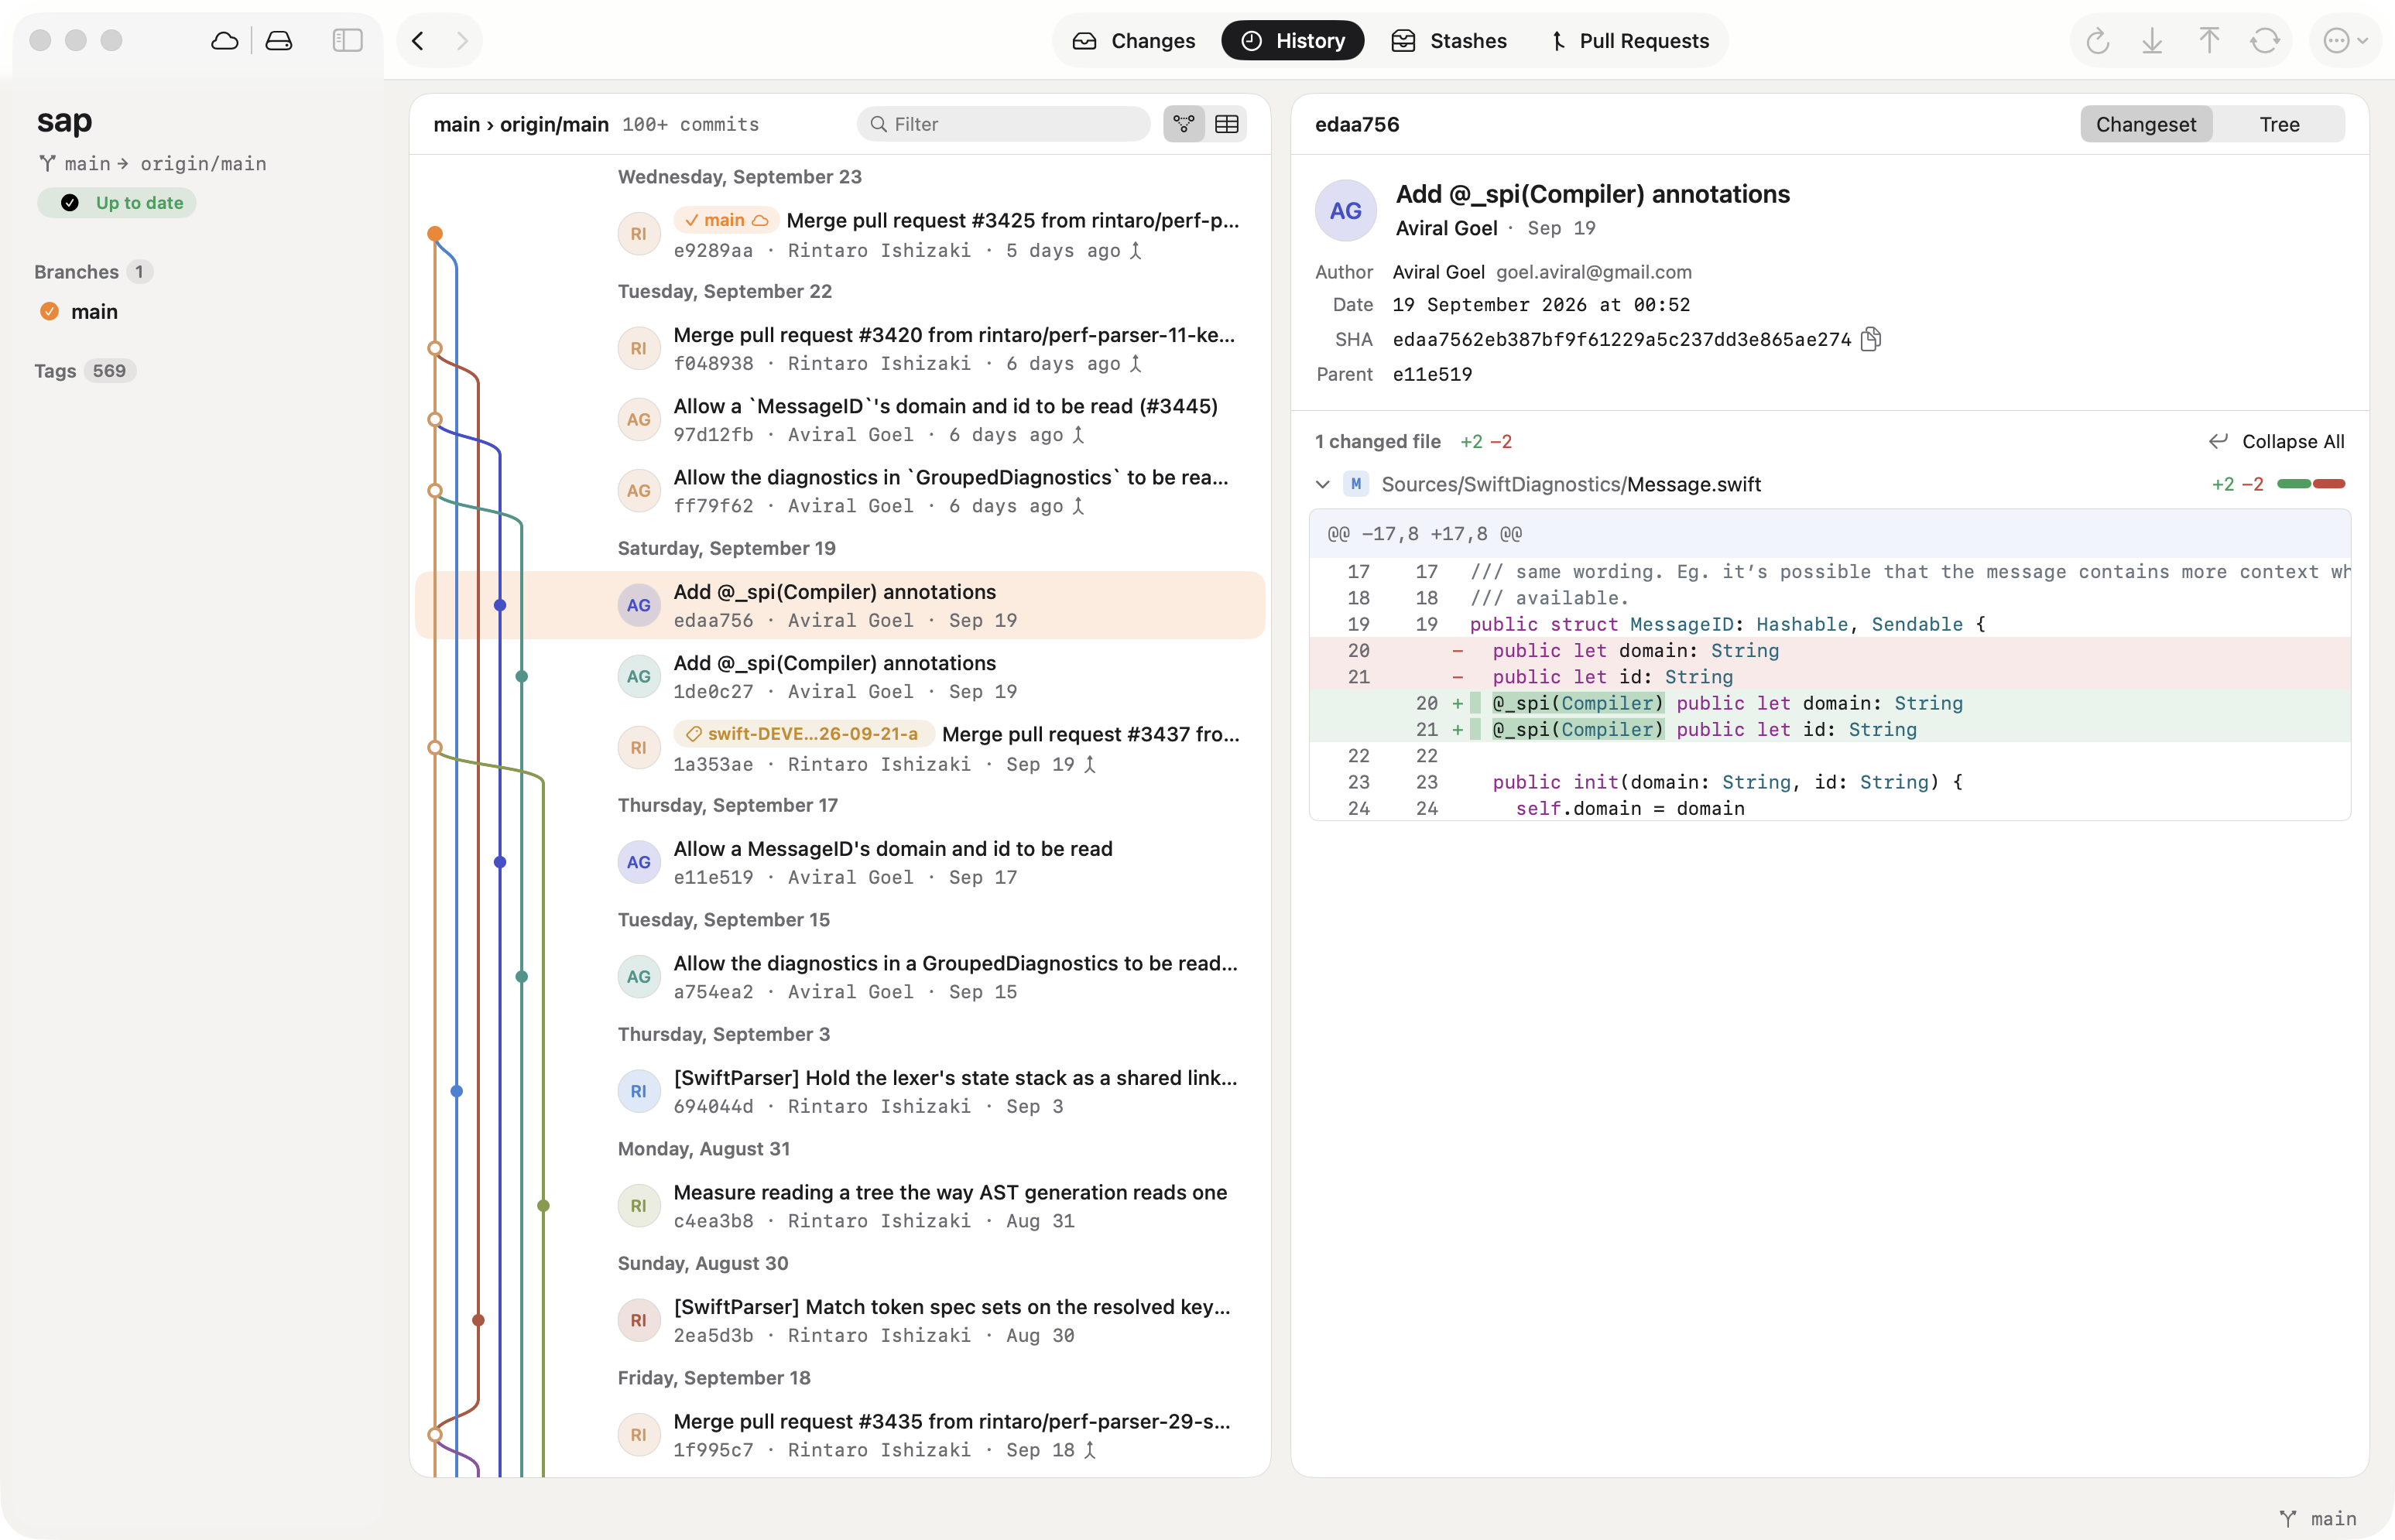The height and width of the screenshot is (1540, 2395).
Task: Switch commit list to table view
Action: 1226,124
